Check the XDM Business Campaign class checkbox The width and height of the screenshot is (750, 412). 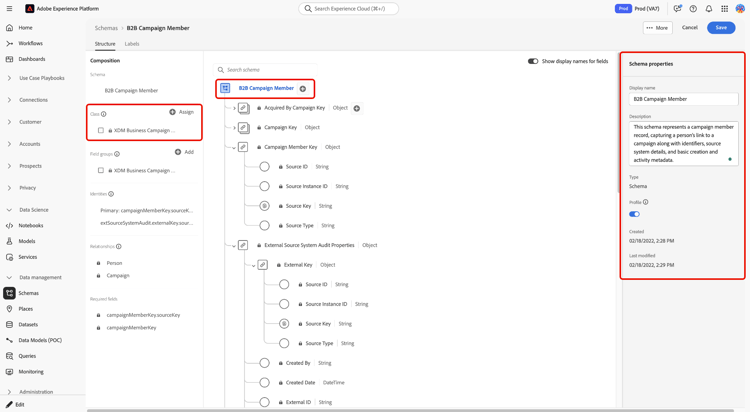tap(100, 131)
